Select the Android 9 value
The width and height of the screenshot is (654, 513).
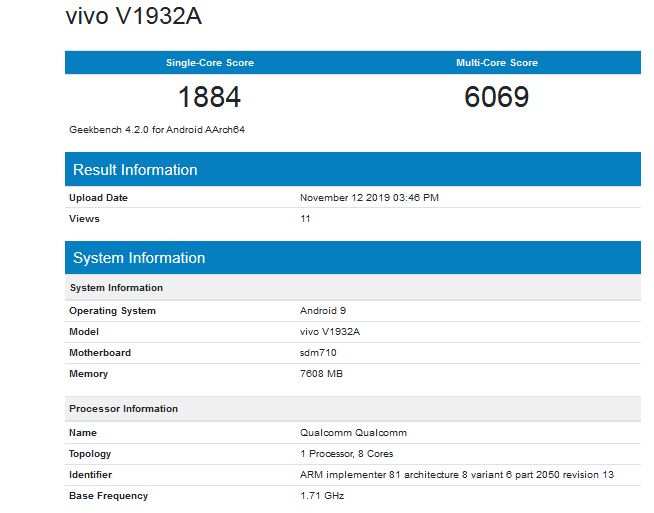323,311
